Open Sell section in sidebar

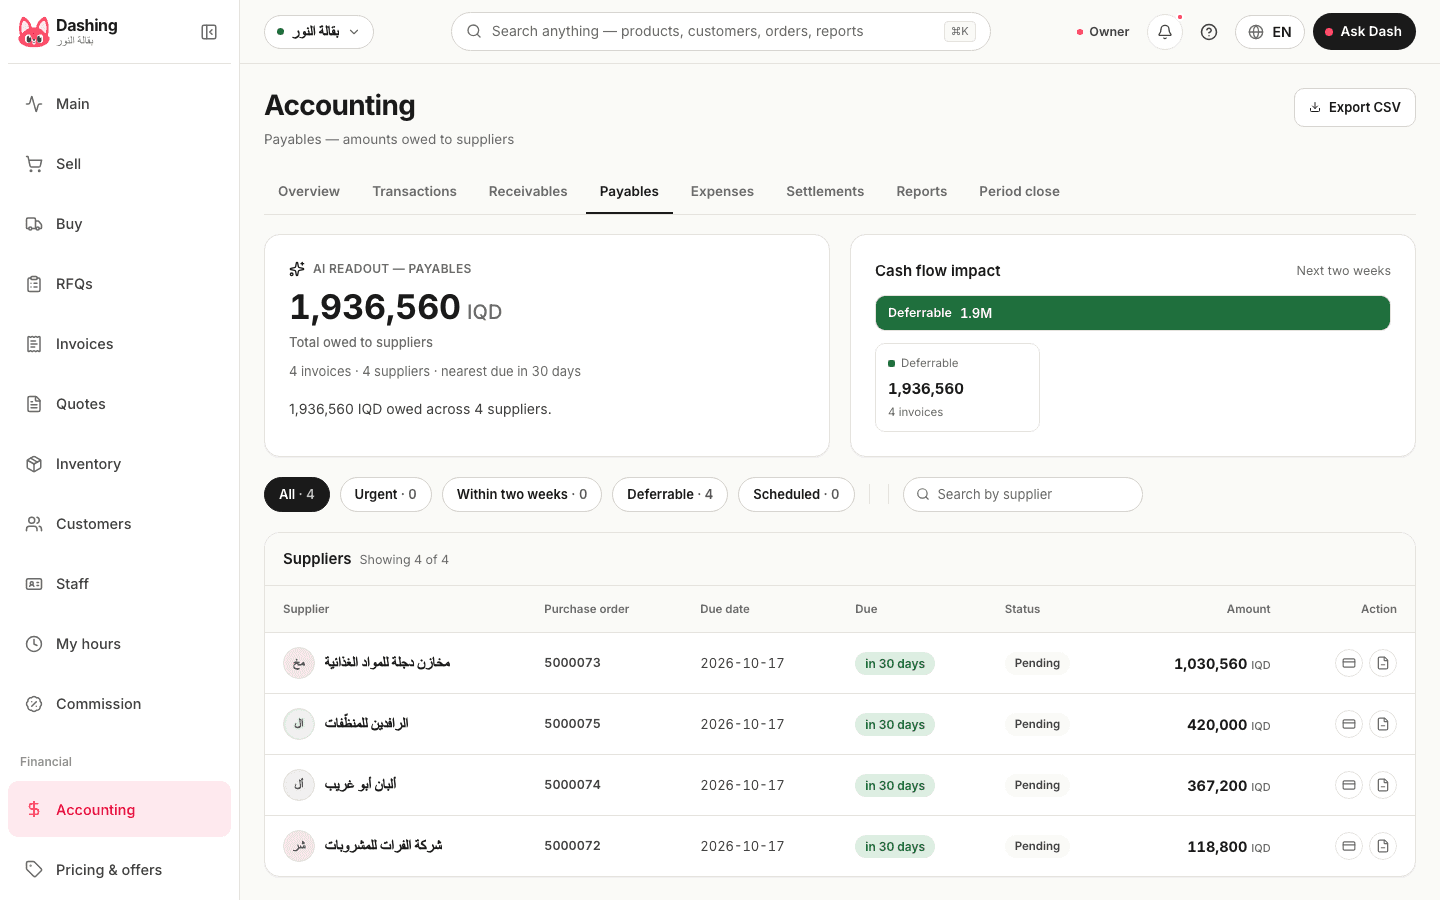pyautogui.click(x=119, y=164)
